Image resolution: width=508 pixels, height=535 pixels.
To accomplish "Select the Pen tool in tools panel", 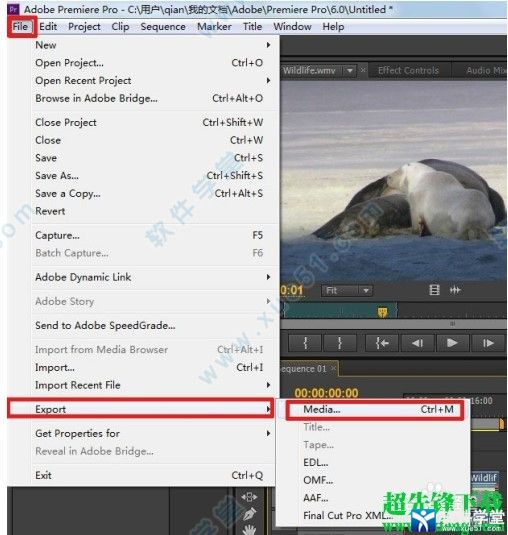I will (x=250, y=514).
